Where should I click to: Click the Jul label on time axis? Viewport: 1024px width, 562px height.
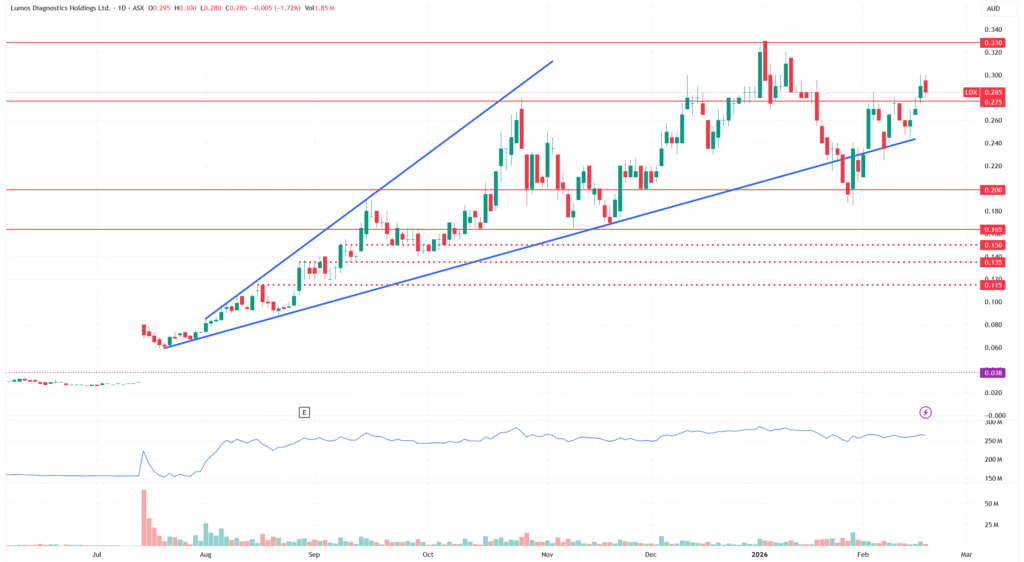pos(97,555)
